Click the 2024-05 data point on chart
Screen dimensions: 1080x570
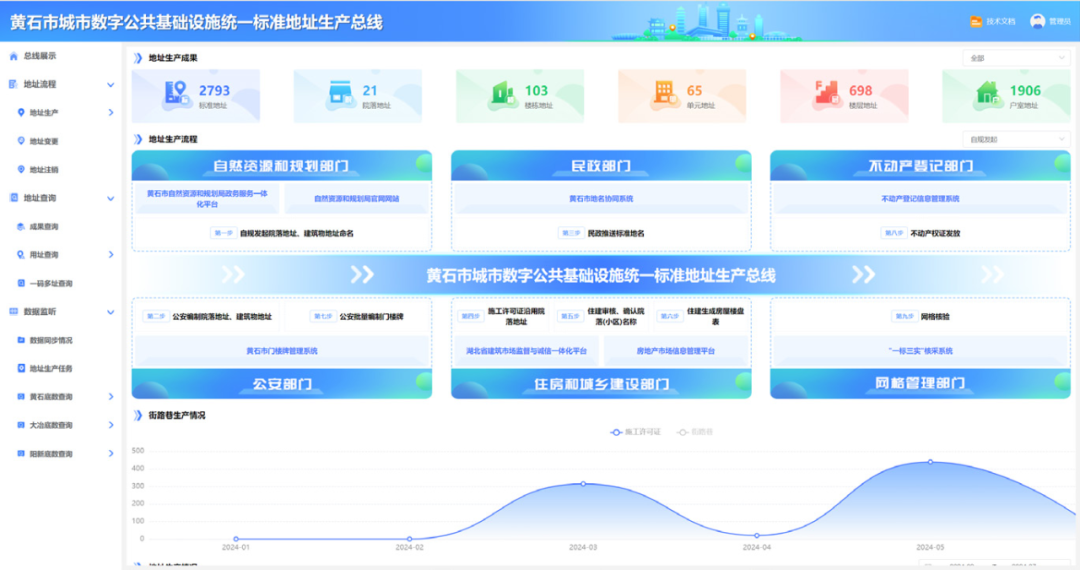[x=930, y=462]
